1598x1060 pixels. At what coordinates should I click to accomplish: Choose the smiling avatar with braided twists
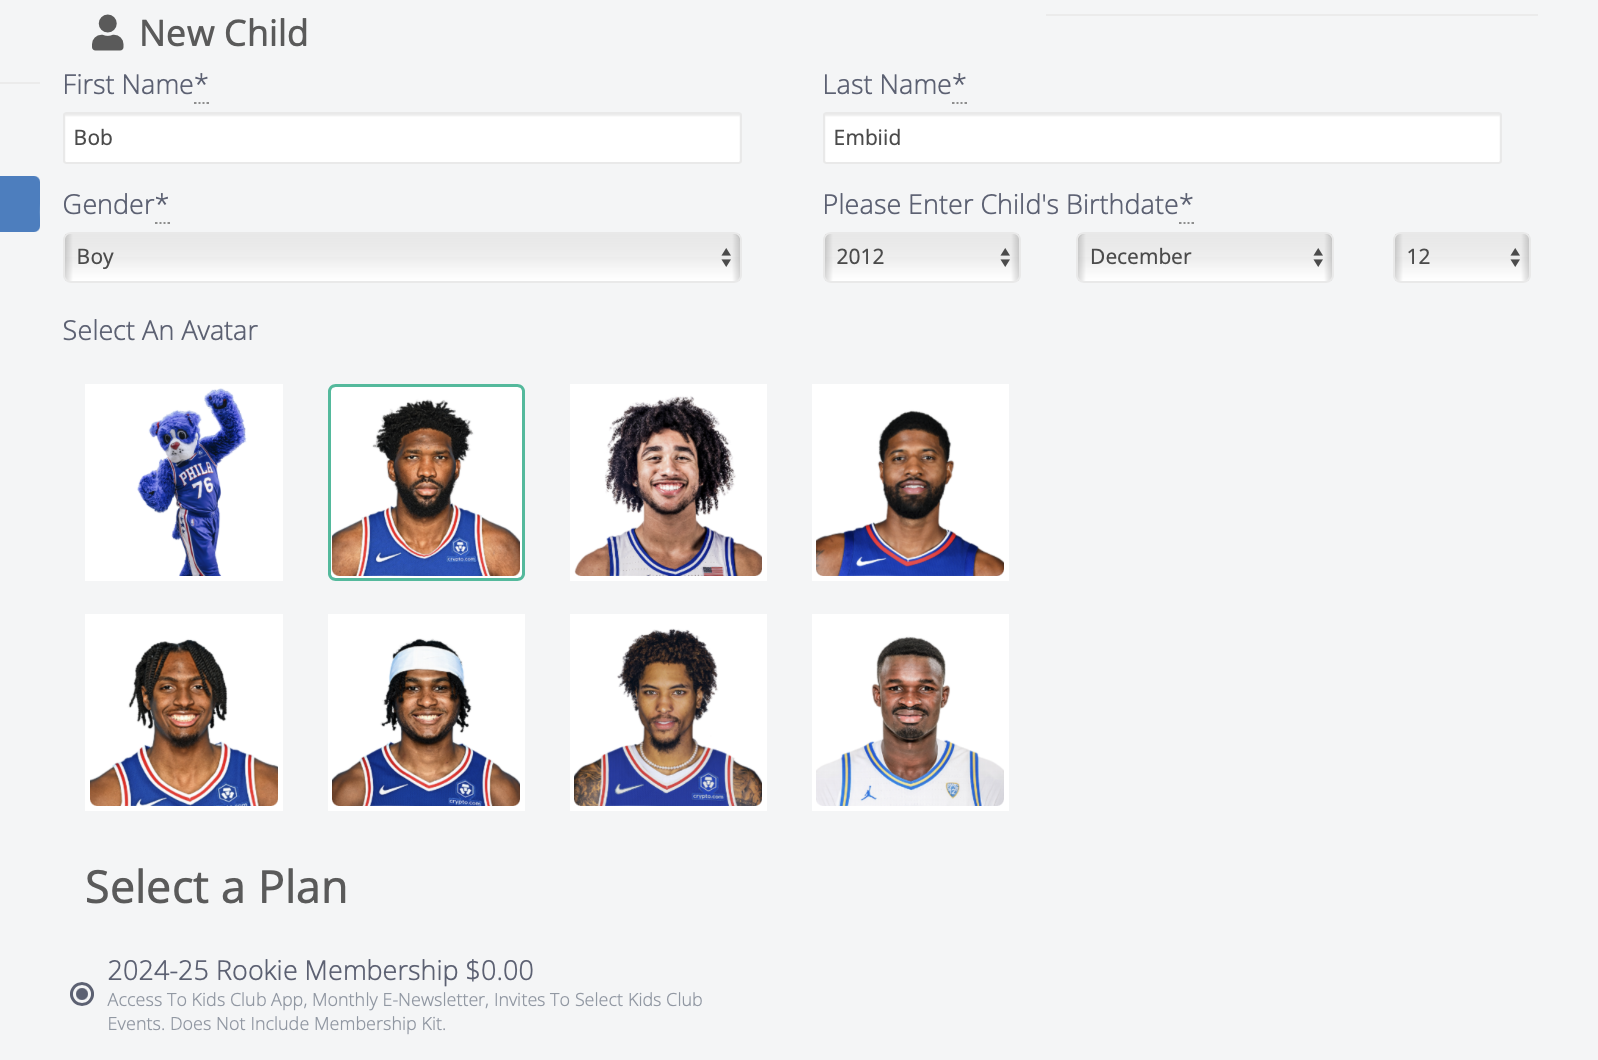pos(184,712)
